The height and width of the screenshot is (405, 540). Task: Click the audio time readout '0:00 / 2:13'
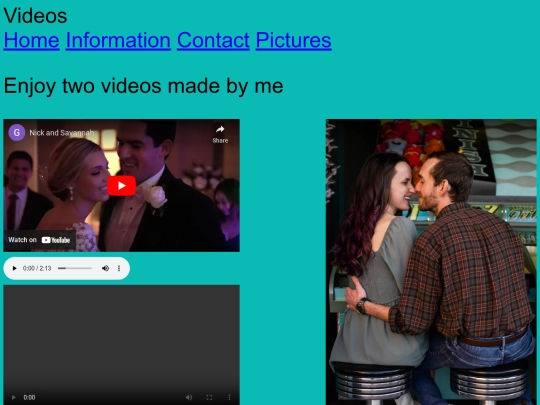(37, 268)
